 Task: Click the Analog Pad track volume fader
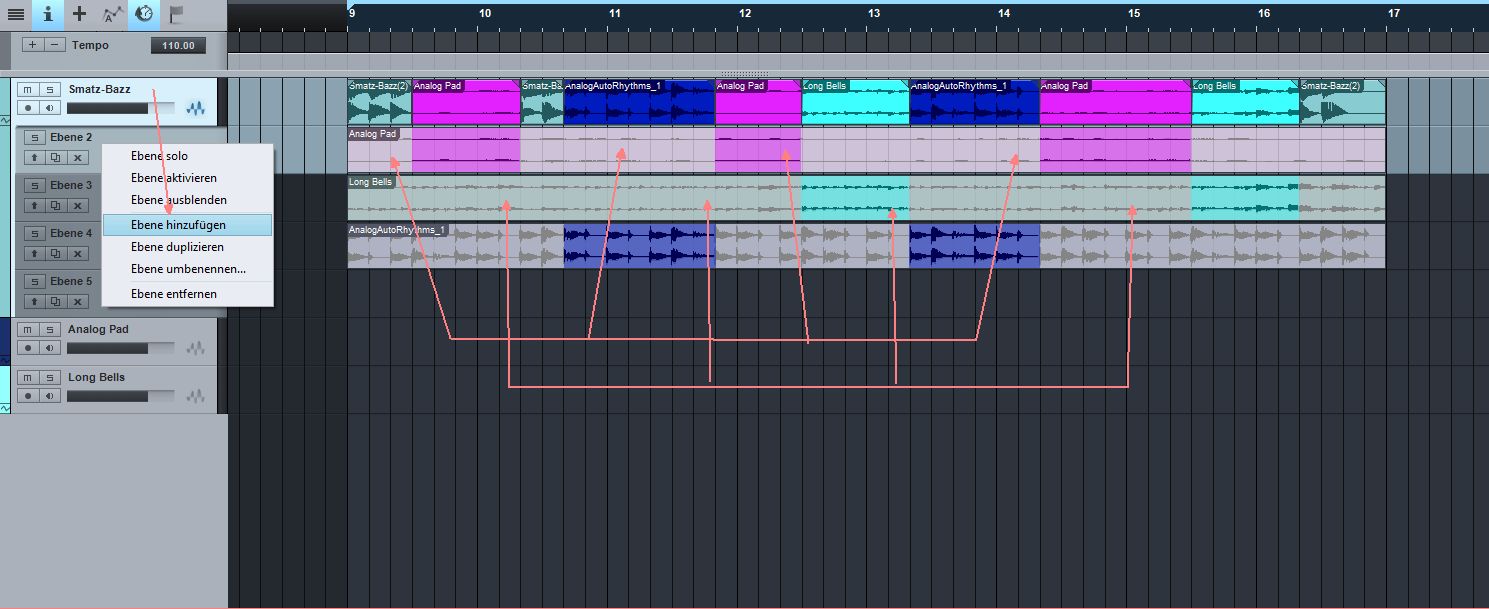click(x=121, y=348)
